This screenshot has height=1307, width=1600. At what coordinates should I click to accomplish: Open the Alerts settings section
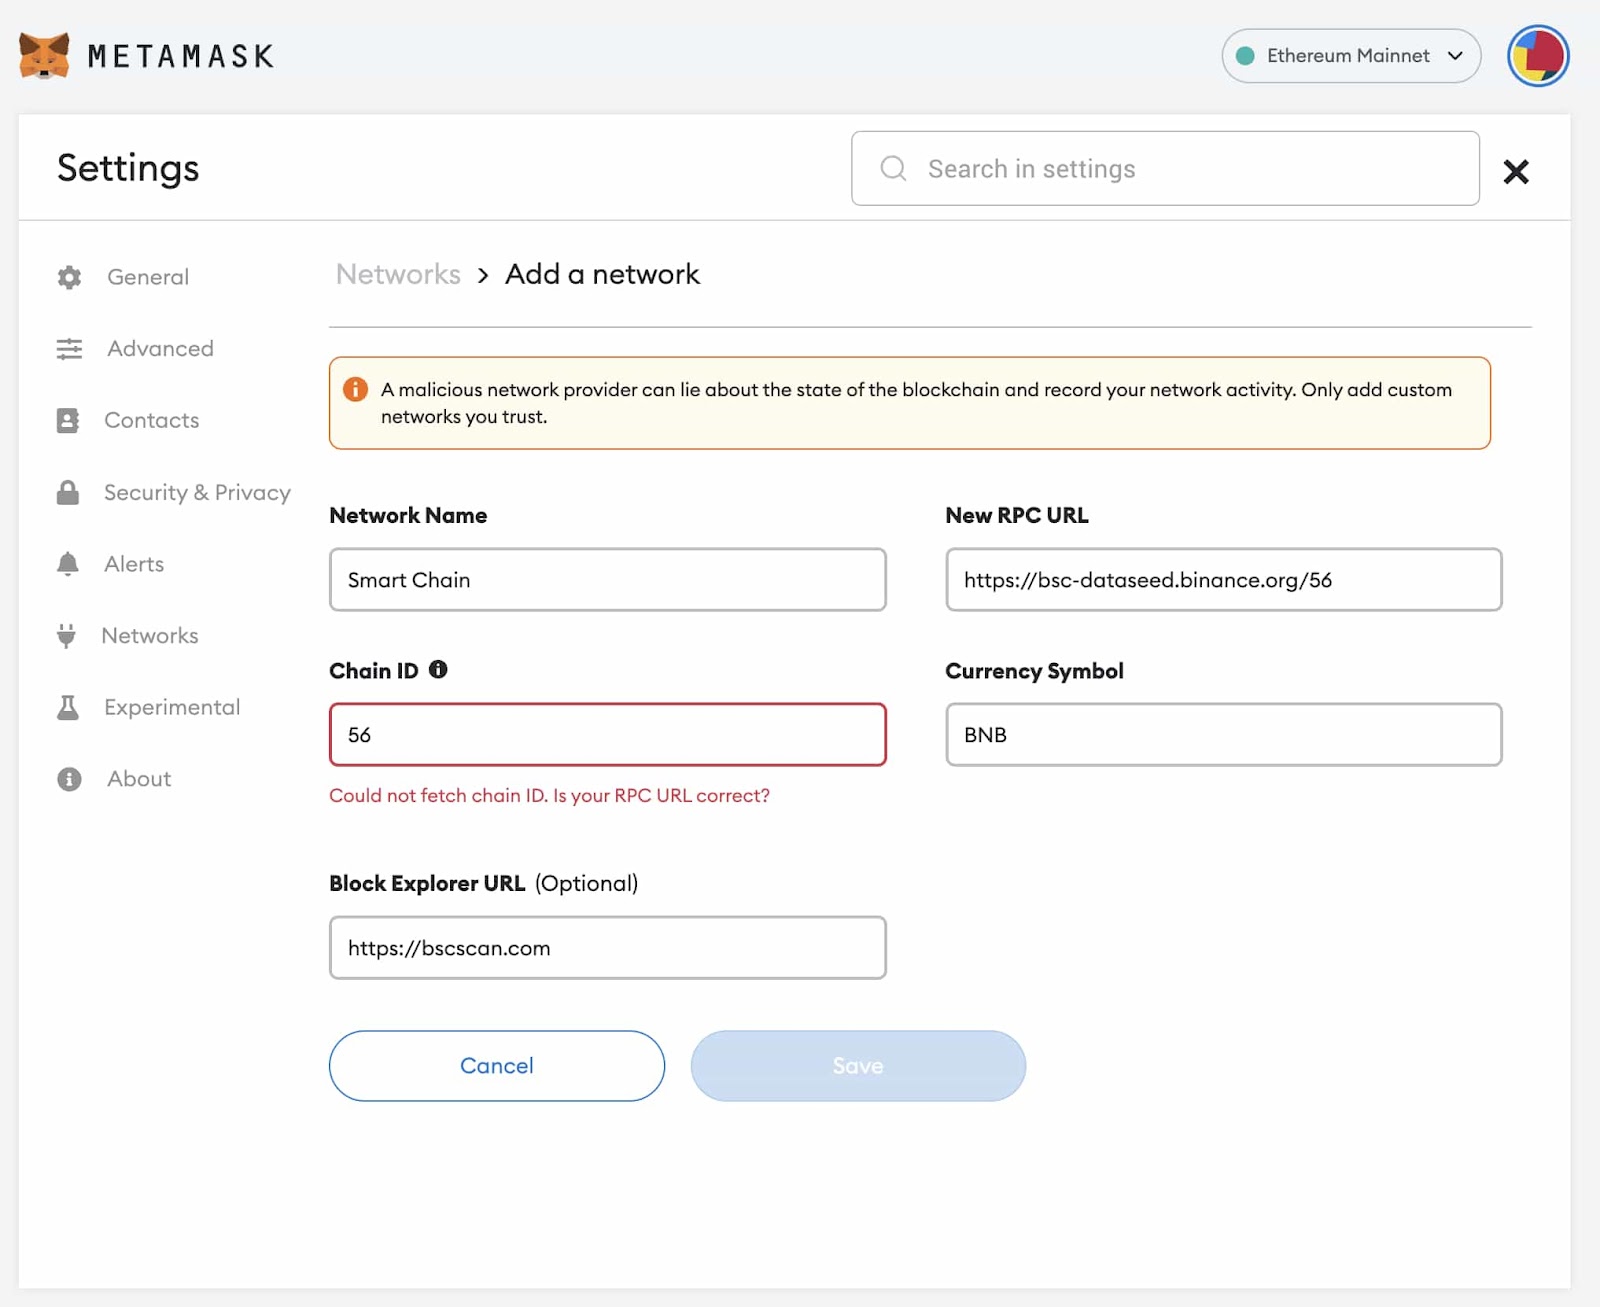coord(134,564)
